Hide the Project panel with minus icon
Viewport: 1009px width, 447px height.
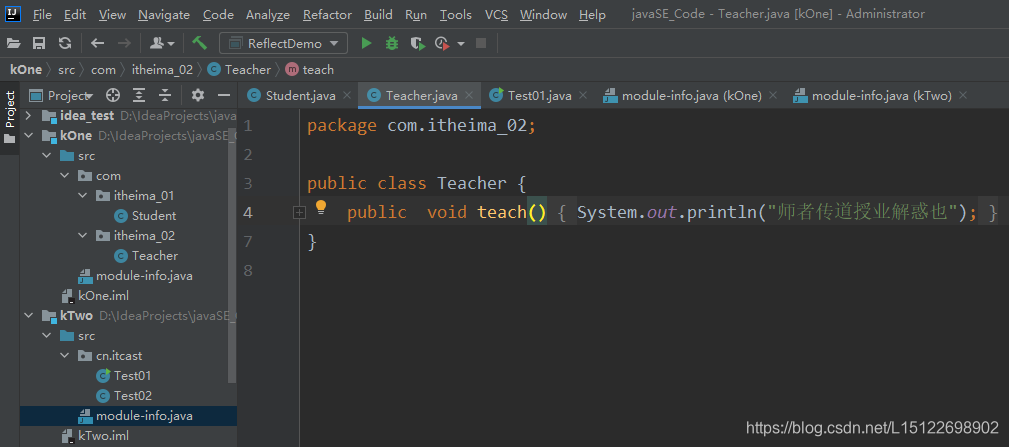pyautogui.click(x=224, y=96)
